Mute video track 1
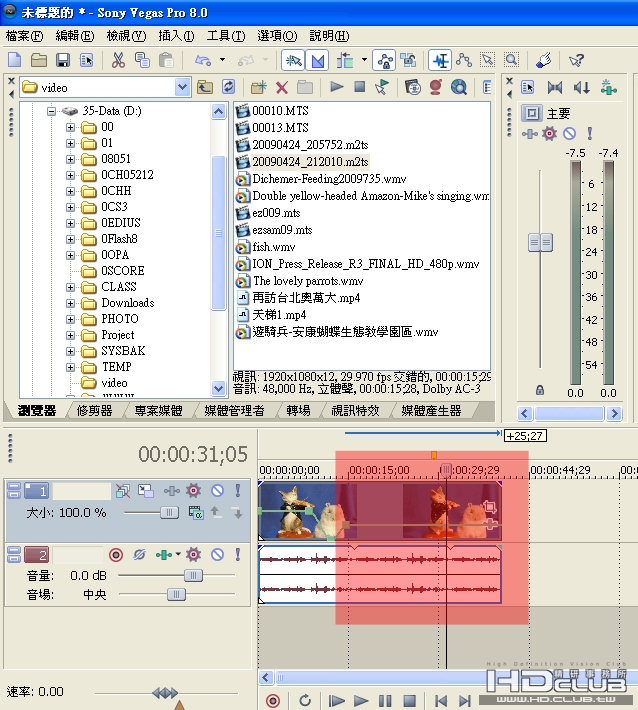This screenshot has width=638, height=710. tap(217, 490)
